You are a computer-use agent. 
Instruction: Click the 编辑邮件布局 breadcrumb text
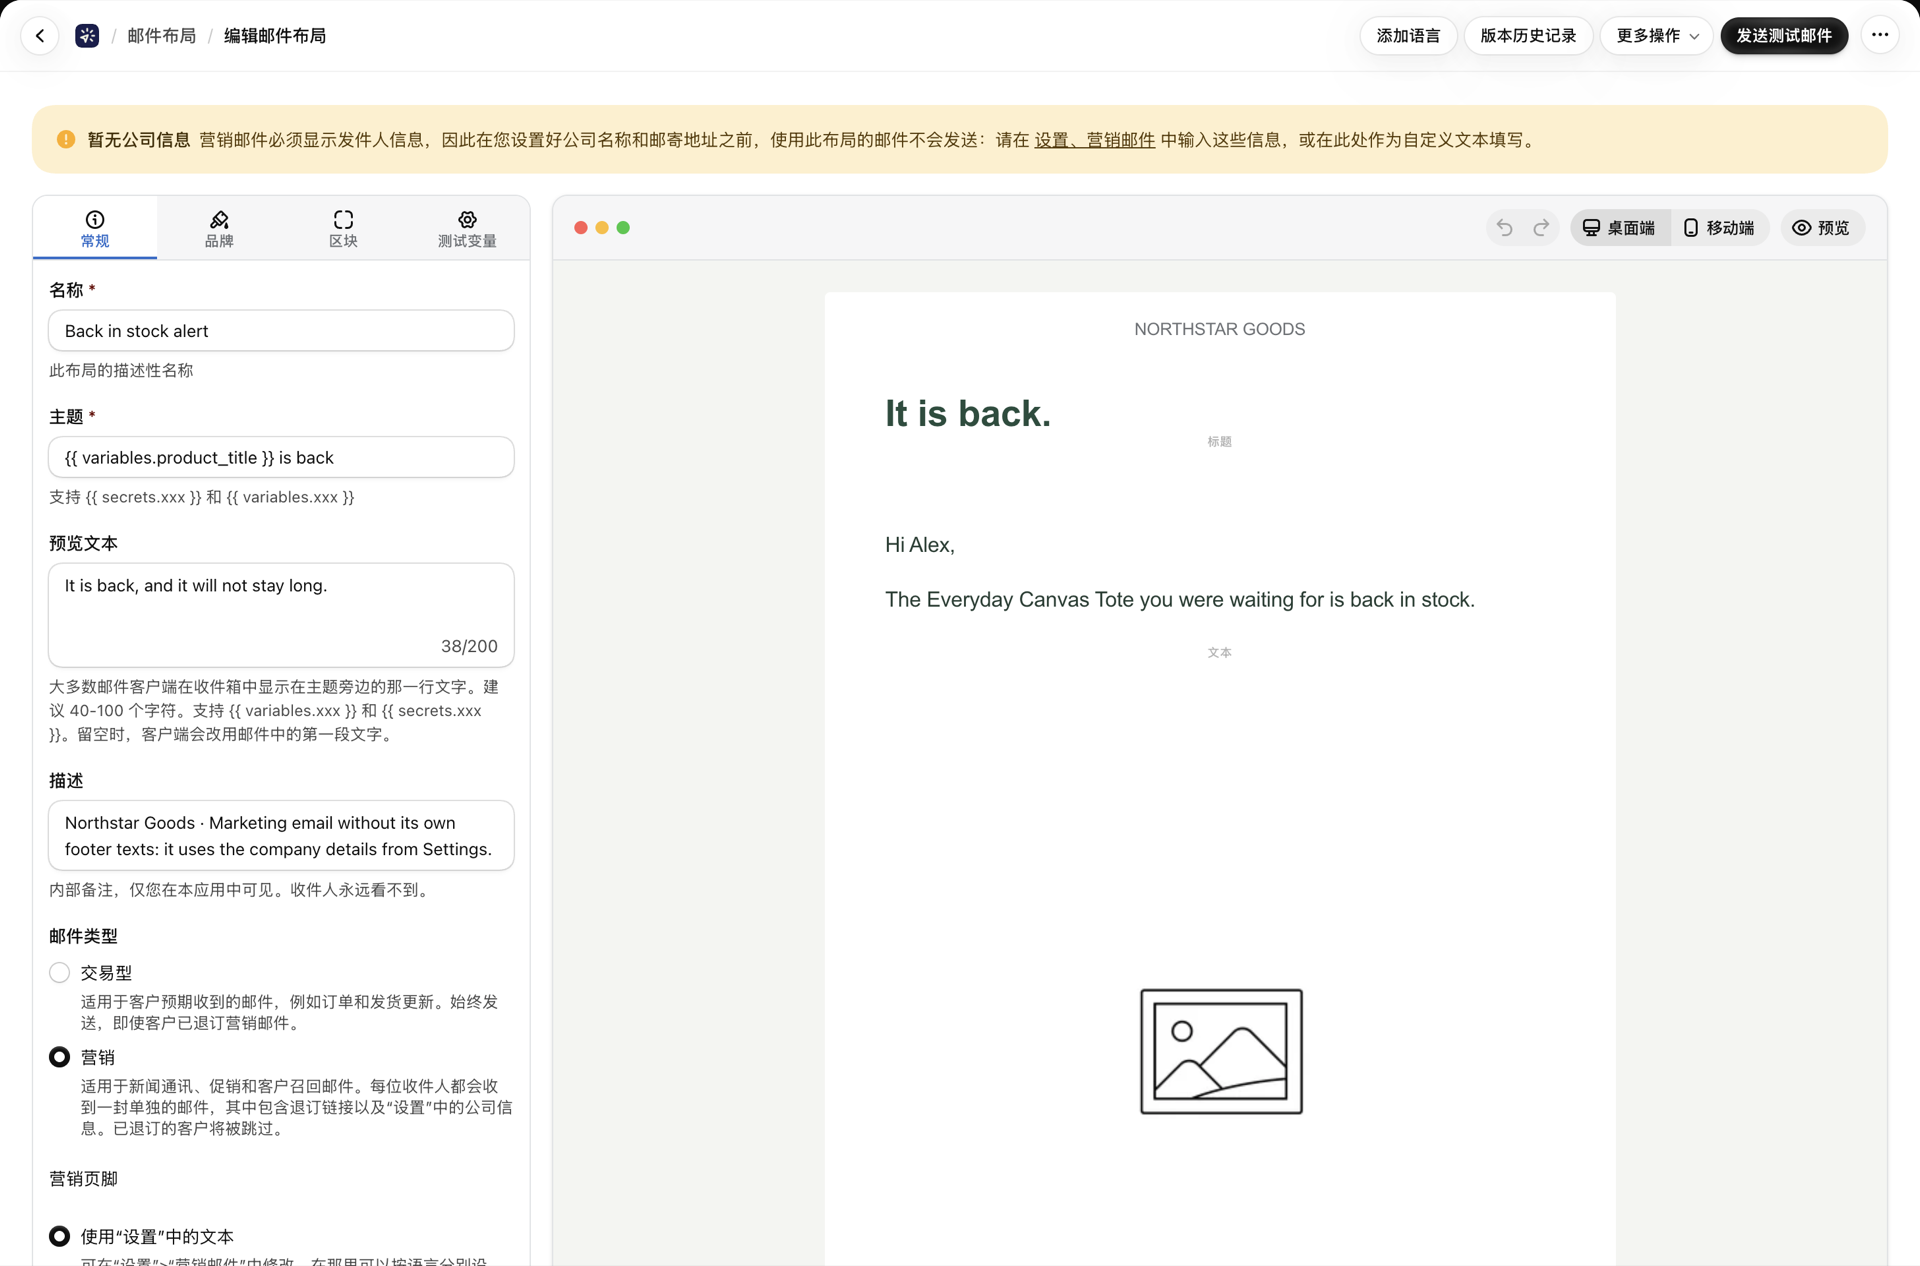pyautogui.click(x=275, y=36)
